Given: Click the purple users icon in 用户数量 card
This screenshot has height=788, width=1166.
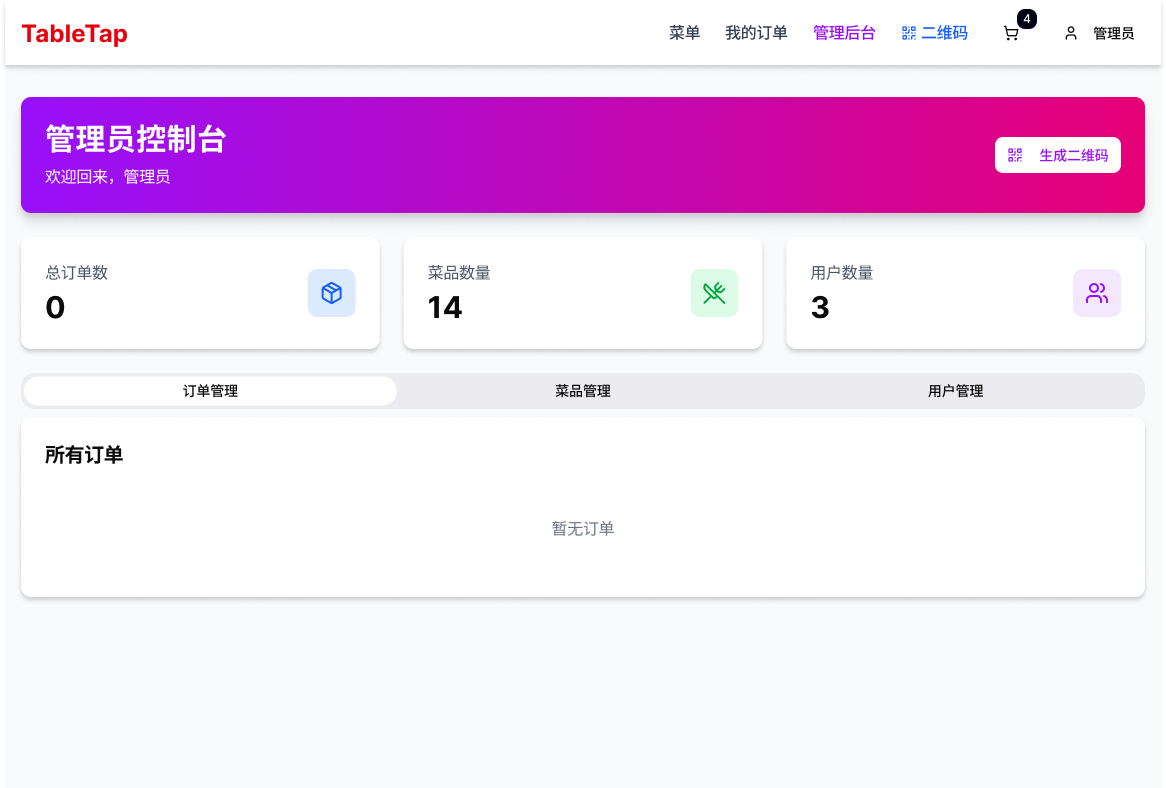Looking at the screenshot, I should [1097, 293].
